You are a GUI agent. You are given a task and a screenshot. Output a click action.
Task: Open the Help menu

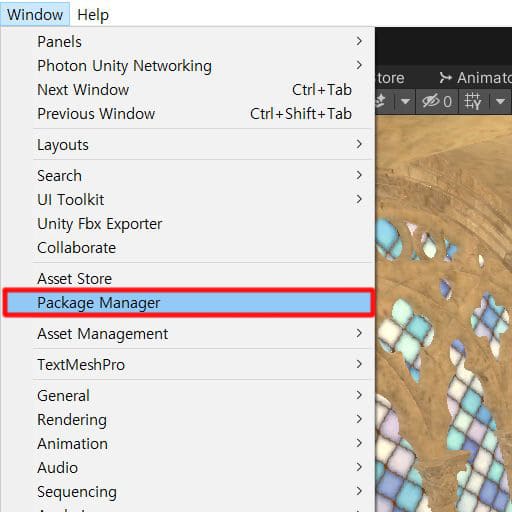(x=93, y=15)
